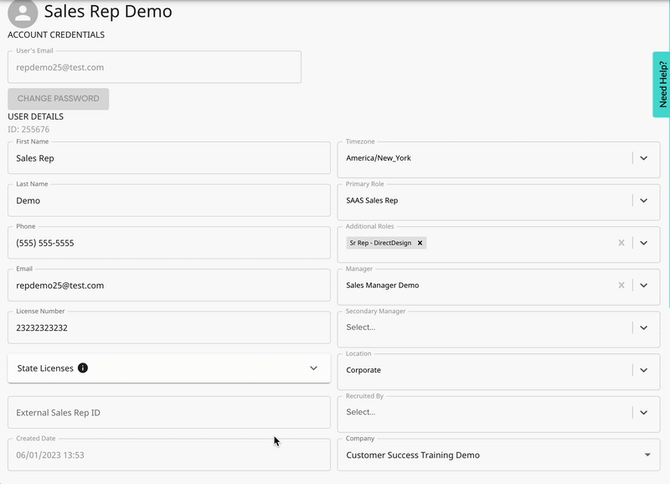Select the Phone number field
Viewport: 670px width, 484px height.
click(168, 243)
